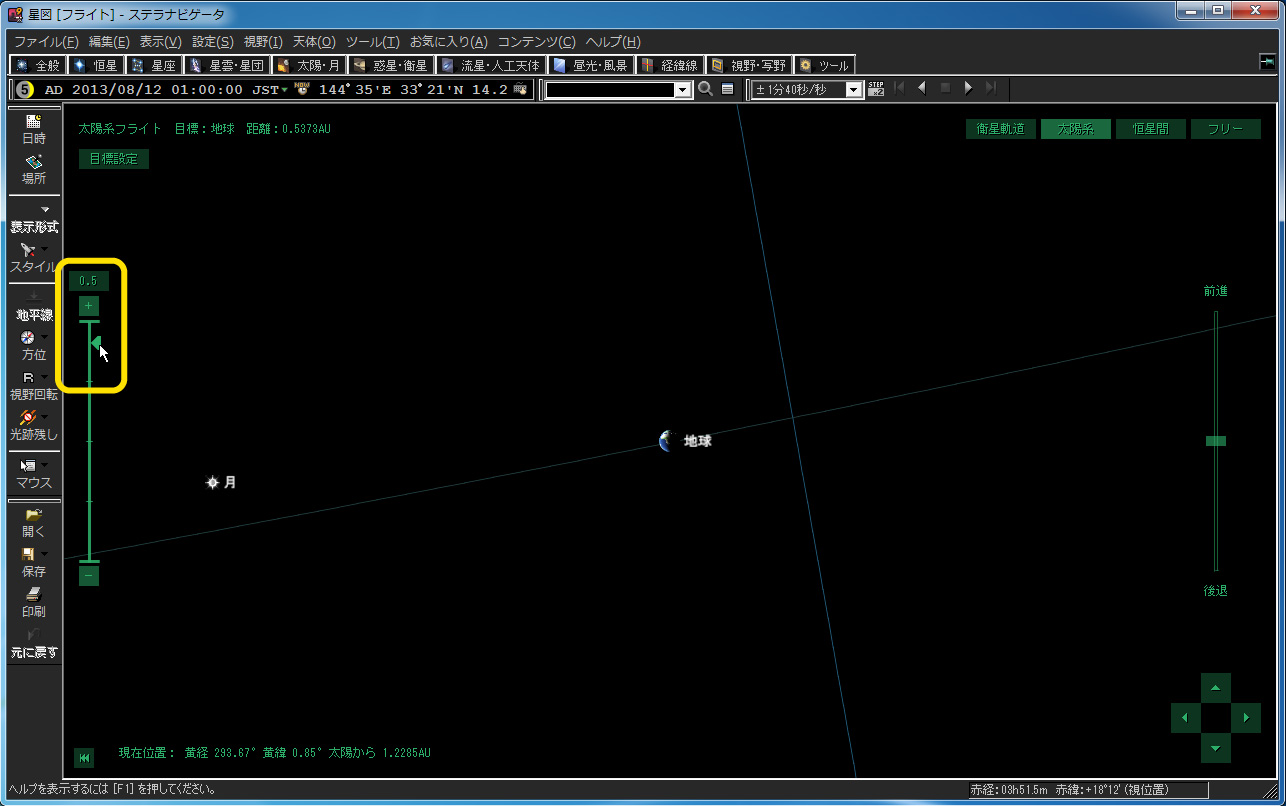This screenshot has height=806, width=1286.
Task: Open the search box dropdown arrow
Action: point(682,90)
